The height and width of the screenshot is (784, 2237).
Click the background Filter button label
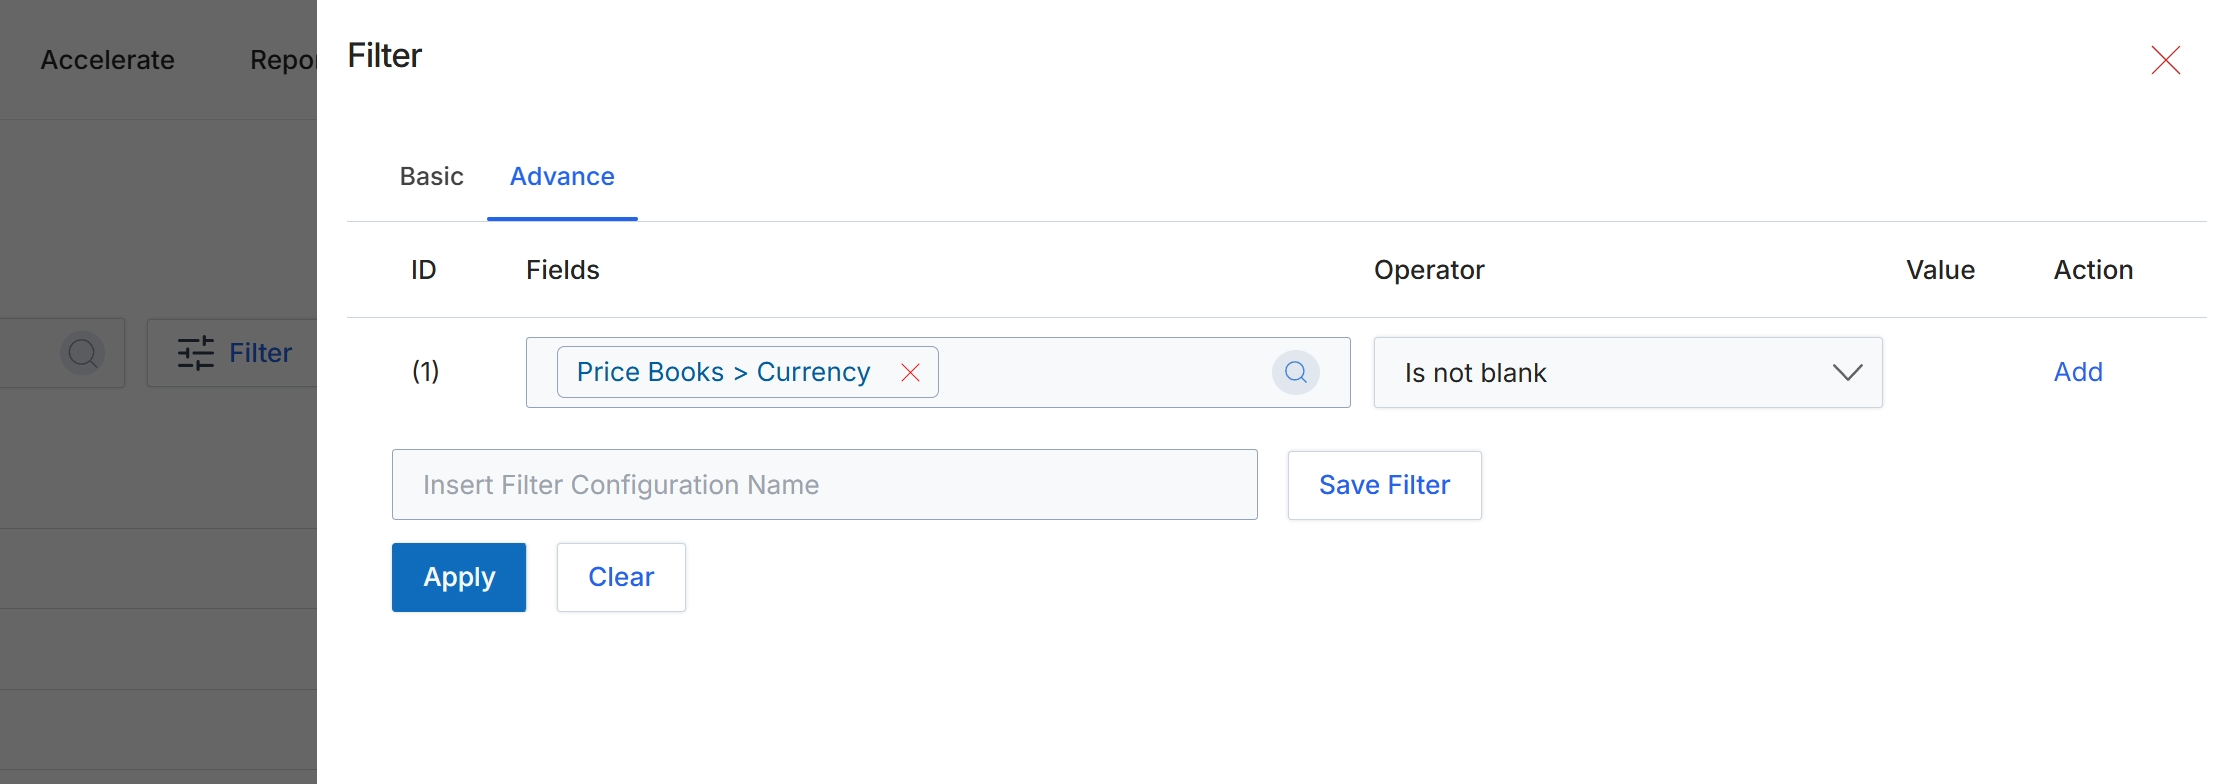pyautogui.click(x=260, y=353)
